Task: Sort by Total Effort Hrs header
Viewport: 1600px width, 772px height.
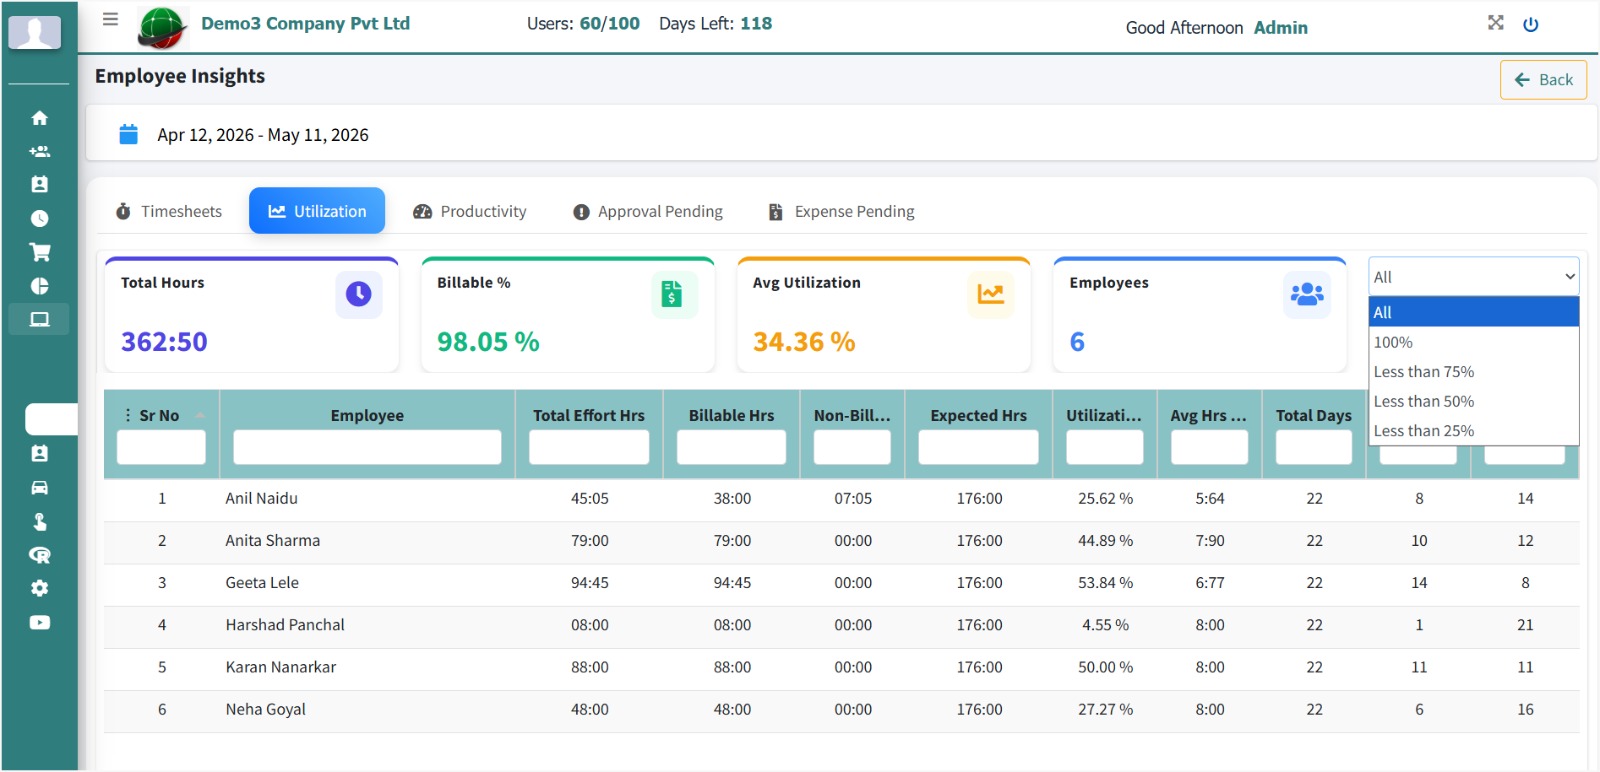Action: (x=589, y=415)
